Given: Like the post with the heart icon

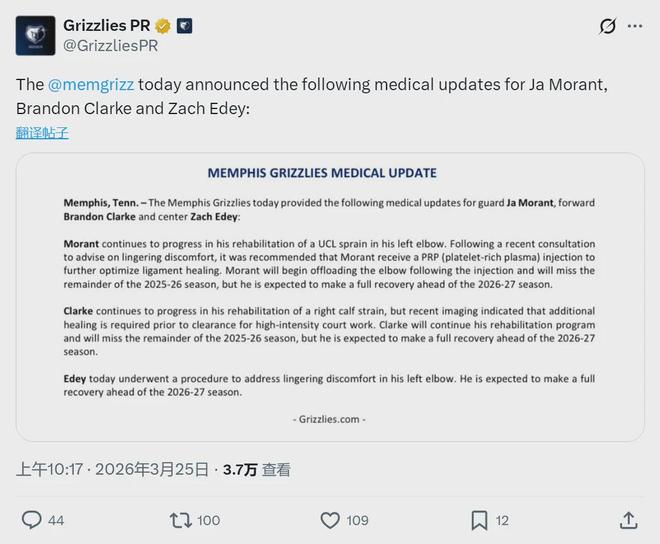Looking at the screenshot, I should [330, 520].
